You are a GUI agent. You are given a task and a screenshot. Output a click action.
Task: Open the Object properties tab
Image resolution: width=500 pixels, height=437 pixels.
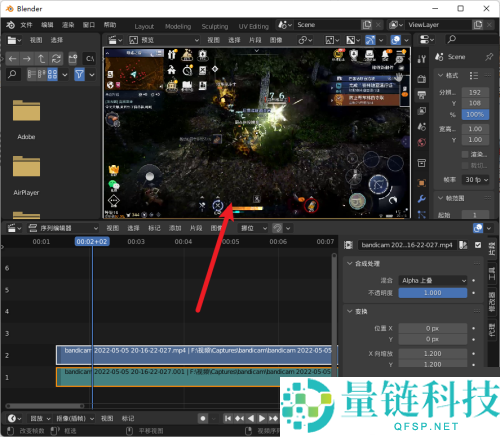click(422, 183)
